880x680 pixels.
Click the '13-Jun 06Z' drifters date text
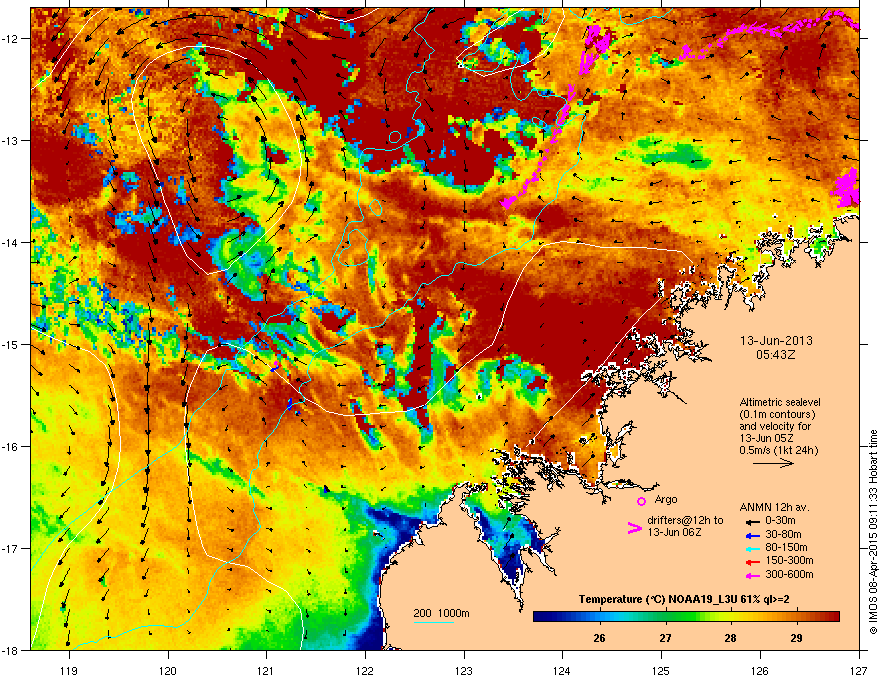point(675,532)
